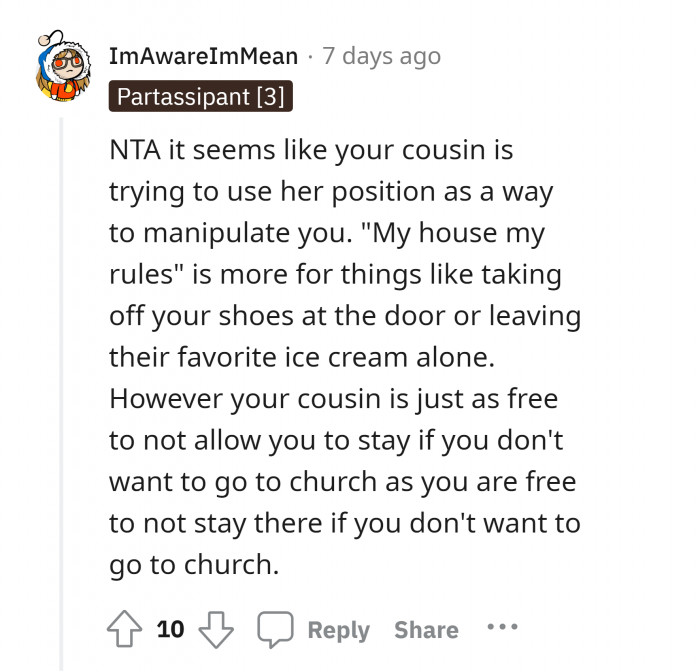
Task: Upvote the comment by ImAwareImMean
Action: tap(126, 629)
